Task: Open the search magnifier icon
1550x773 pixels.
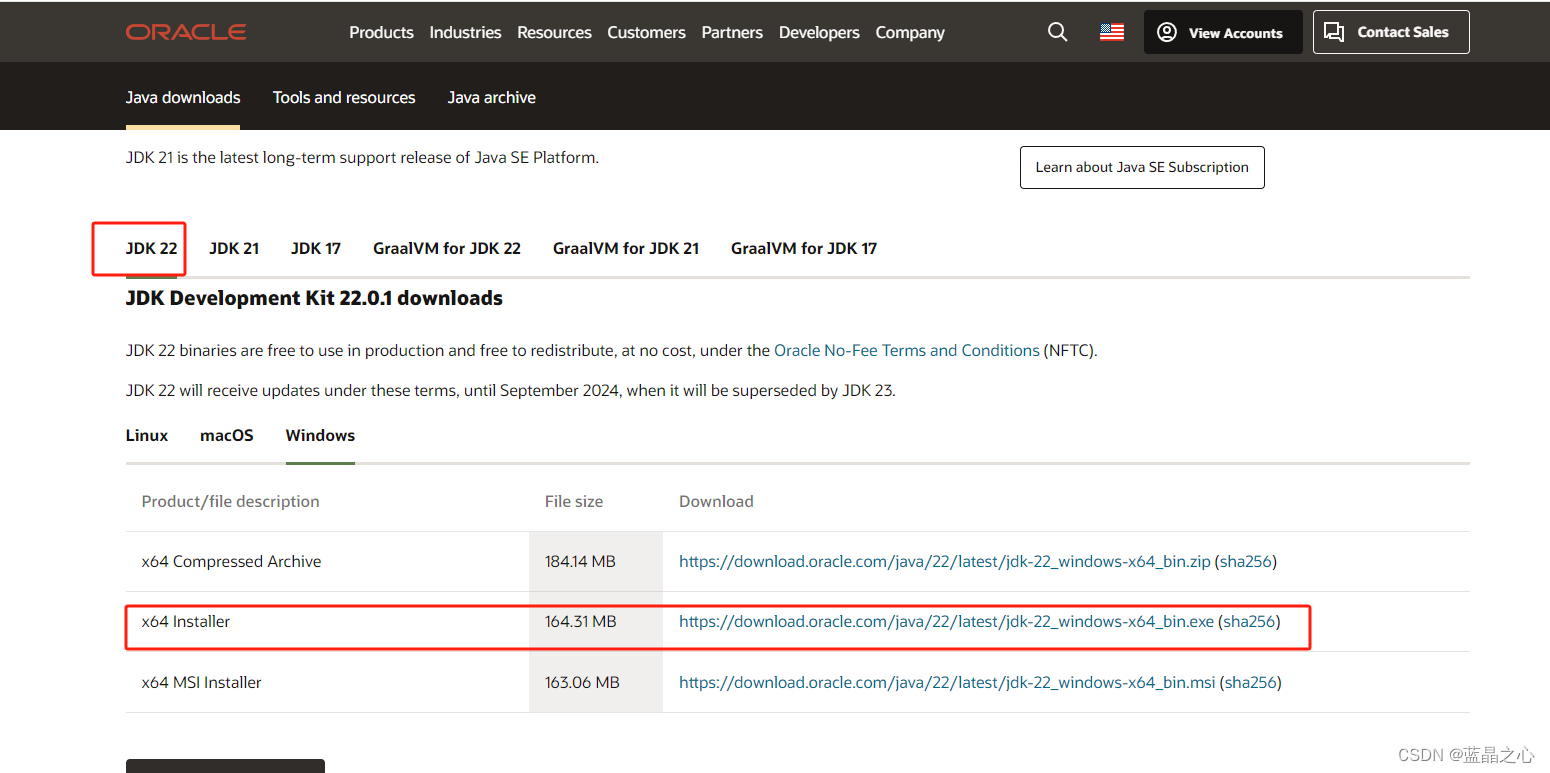Action: [x=1057, y=32]
